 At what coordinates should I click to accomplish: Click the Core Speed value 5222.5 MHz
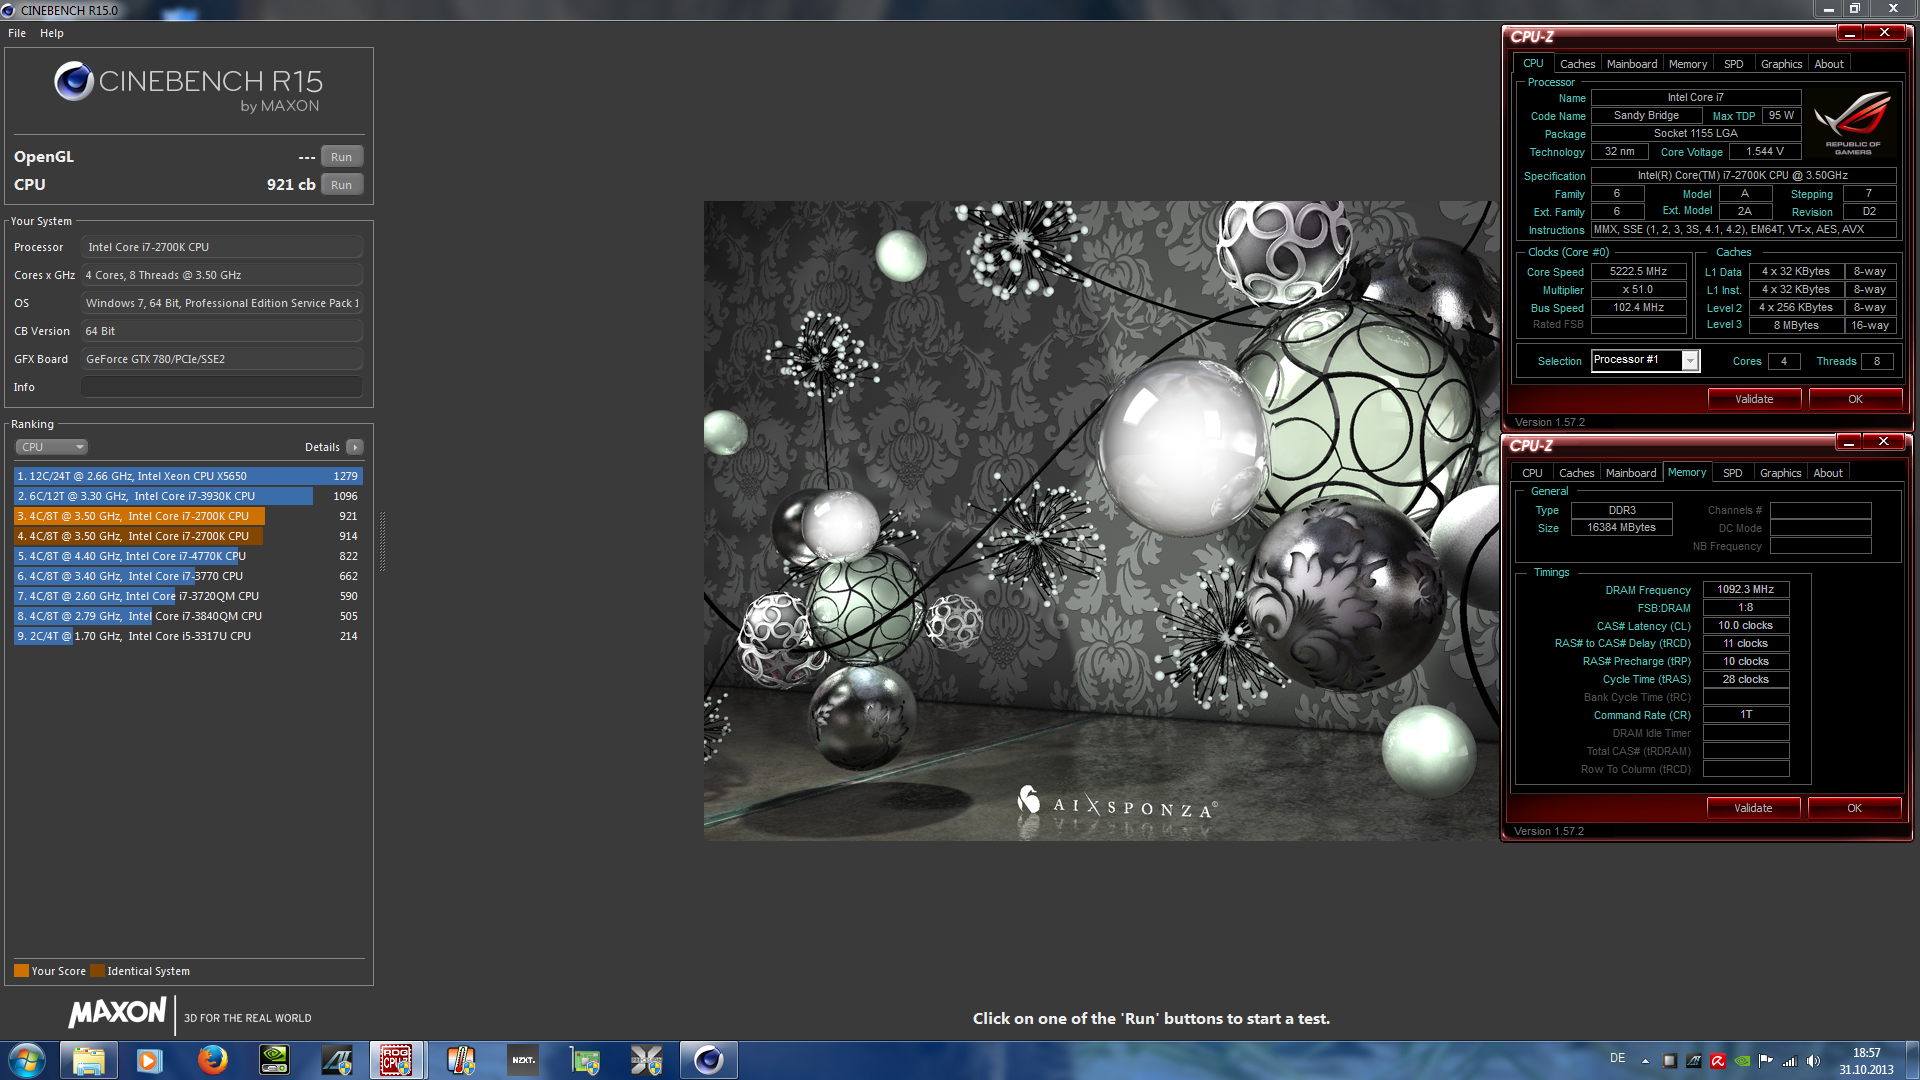(x=1639, y=271)
